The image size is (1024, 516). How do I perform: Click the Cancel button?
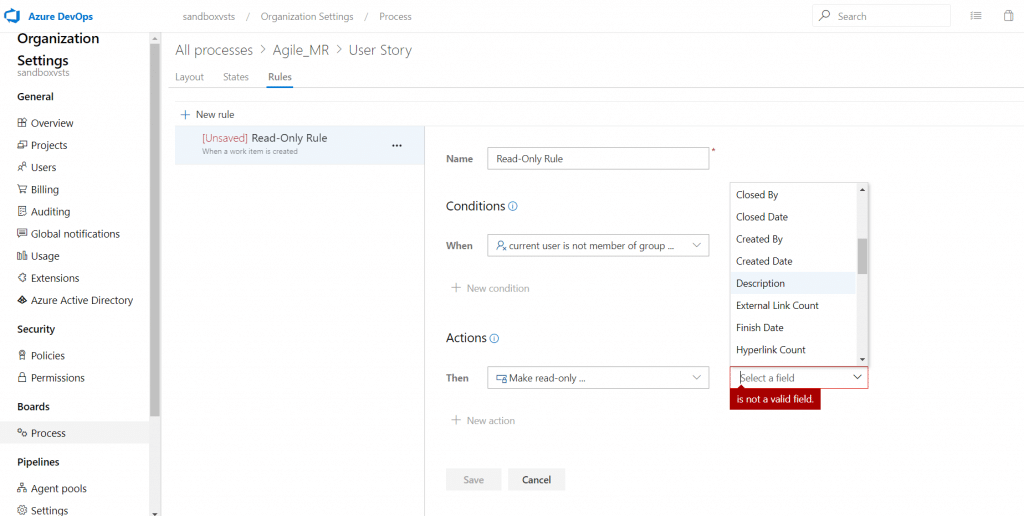[x=536, y=479]
